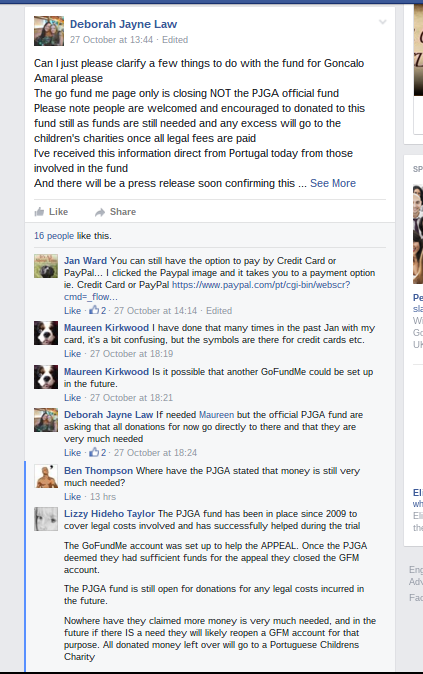Open Lizzy Hideho Taylor's avatar picture
Viewport: 423px width, 674px height.
click(x=46, y=519)
